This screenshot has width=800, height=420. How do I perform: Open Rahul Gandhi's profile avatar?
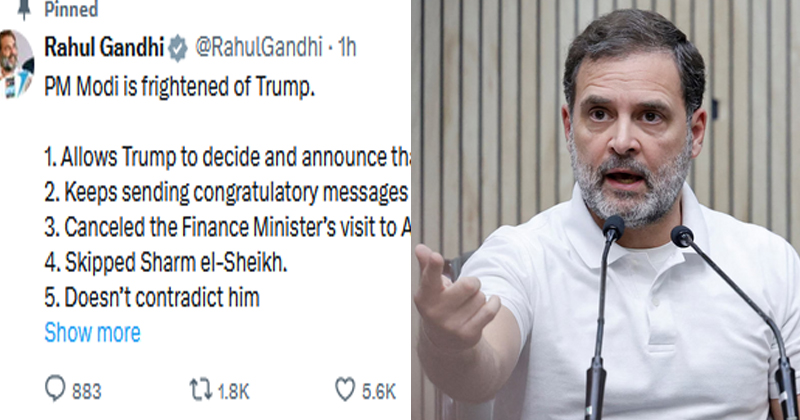coord(16,64)
